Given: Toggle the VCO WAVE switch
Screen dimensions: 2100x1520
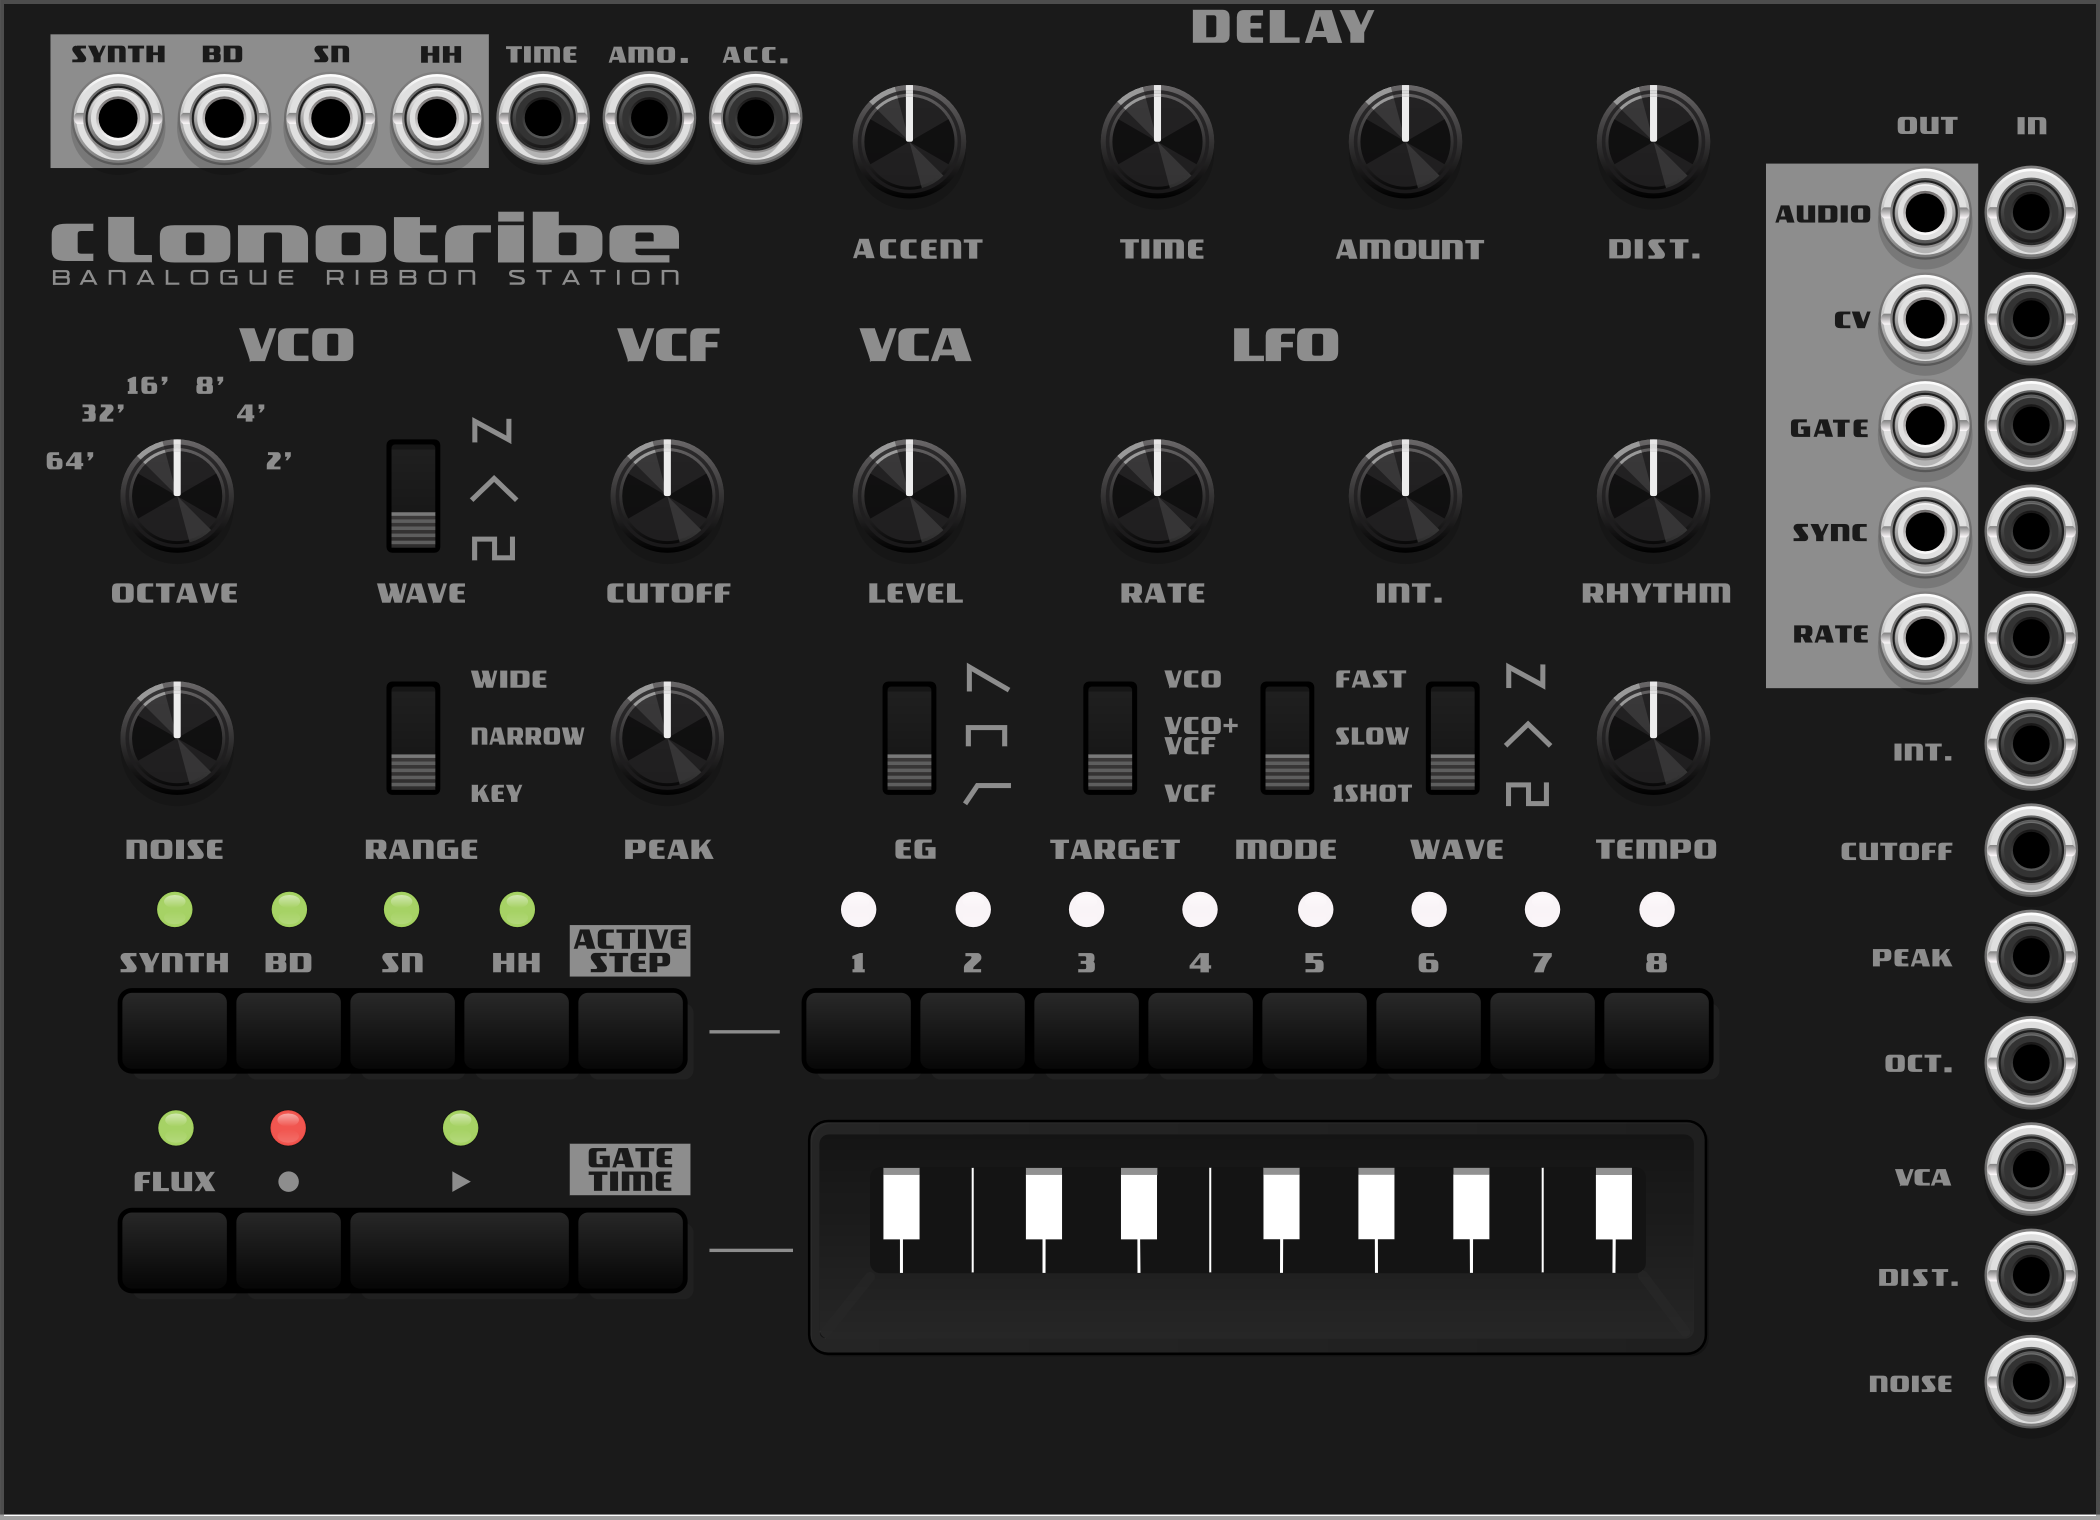Looking at the screenshot, I should click(413, 496).
